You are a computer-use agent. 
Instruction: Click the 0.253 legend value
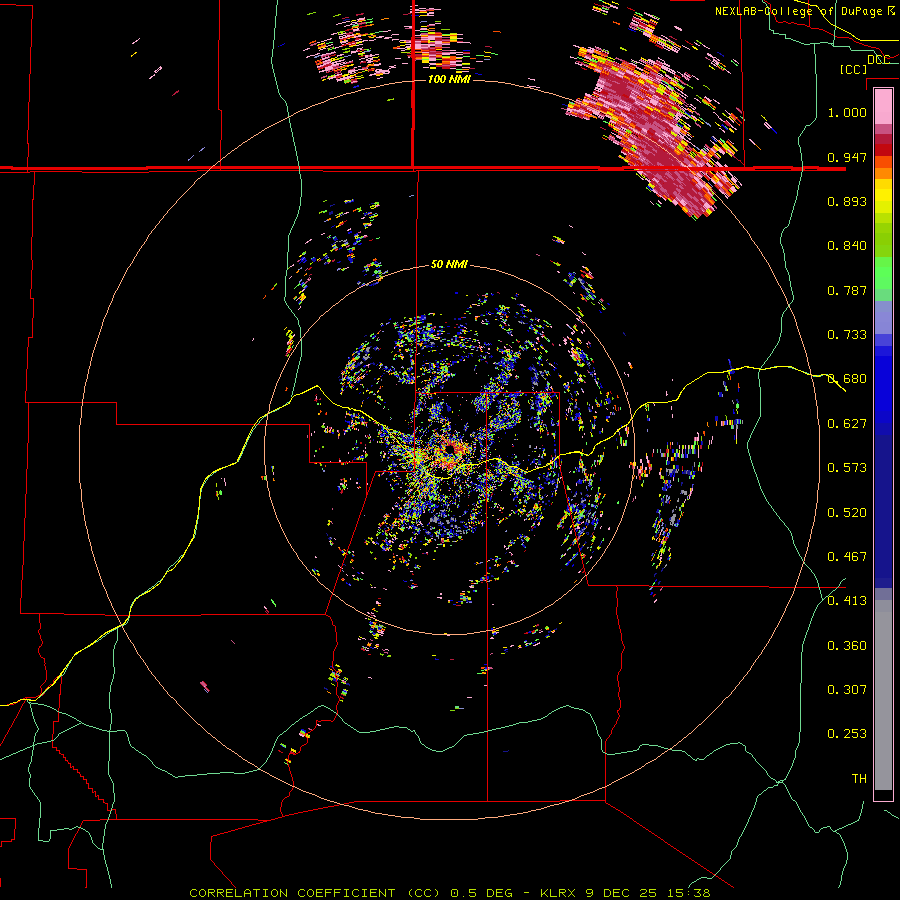tap(847, 734)
